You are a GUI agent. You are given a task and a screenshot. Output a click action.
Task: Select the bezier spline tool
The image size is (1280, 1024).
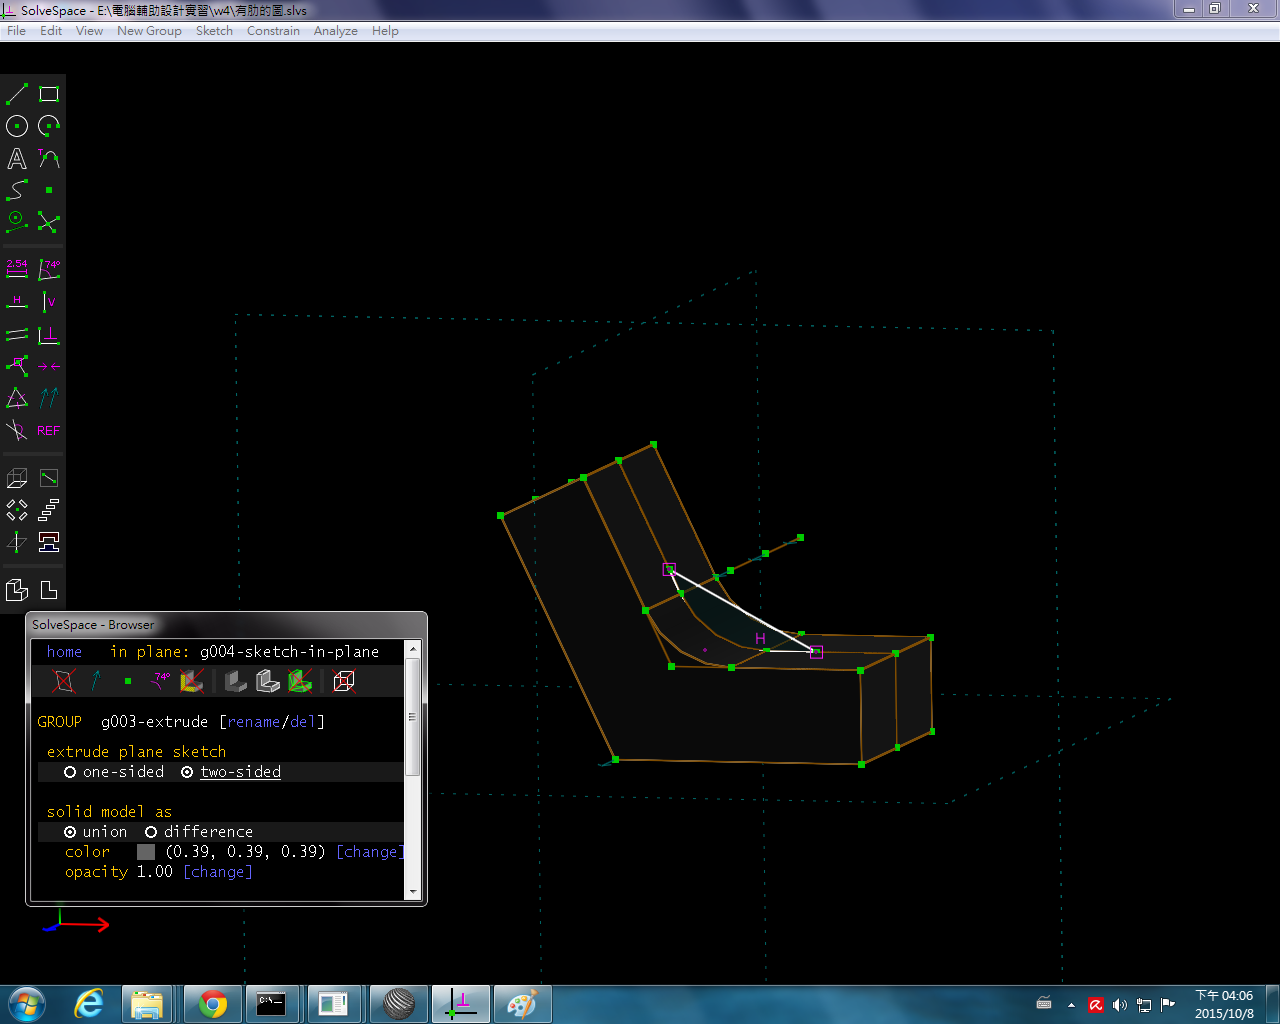coord(17,190)
